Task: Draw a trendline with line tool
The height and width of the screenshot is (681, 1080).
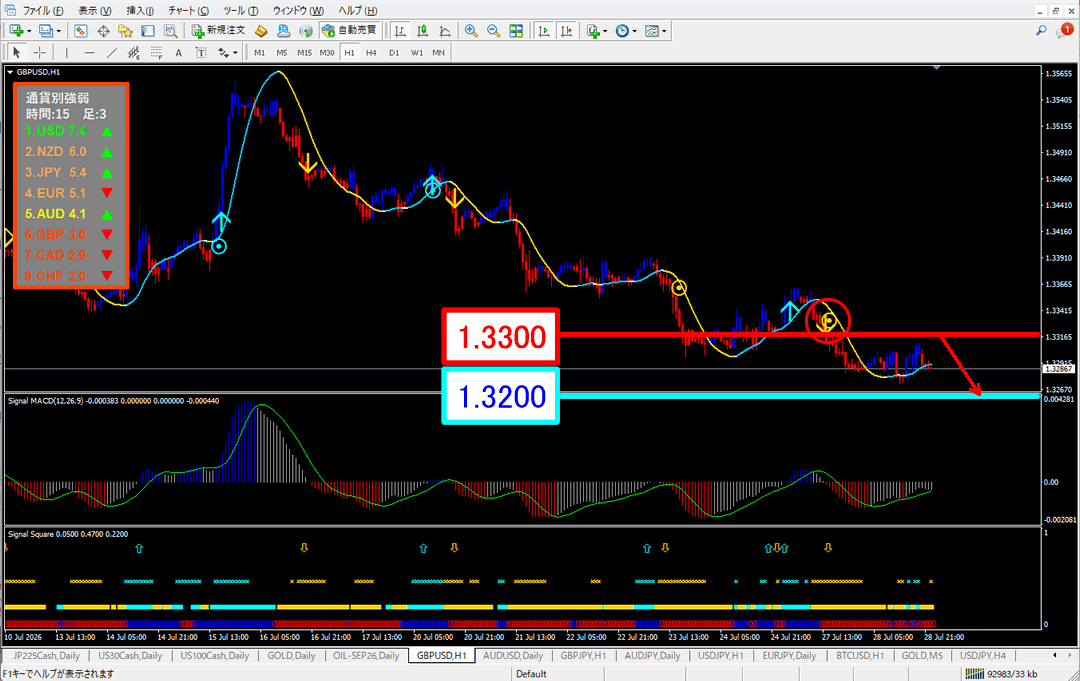Action: click(x=112, y=53)
